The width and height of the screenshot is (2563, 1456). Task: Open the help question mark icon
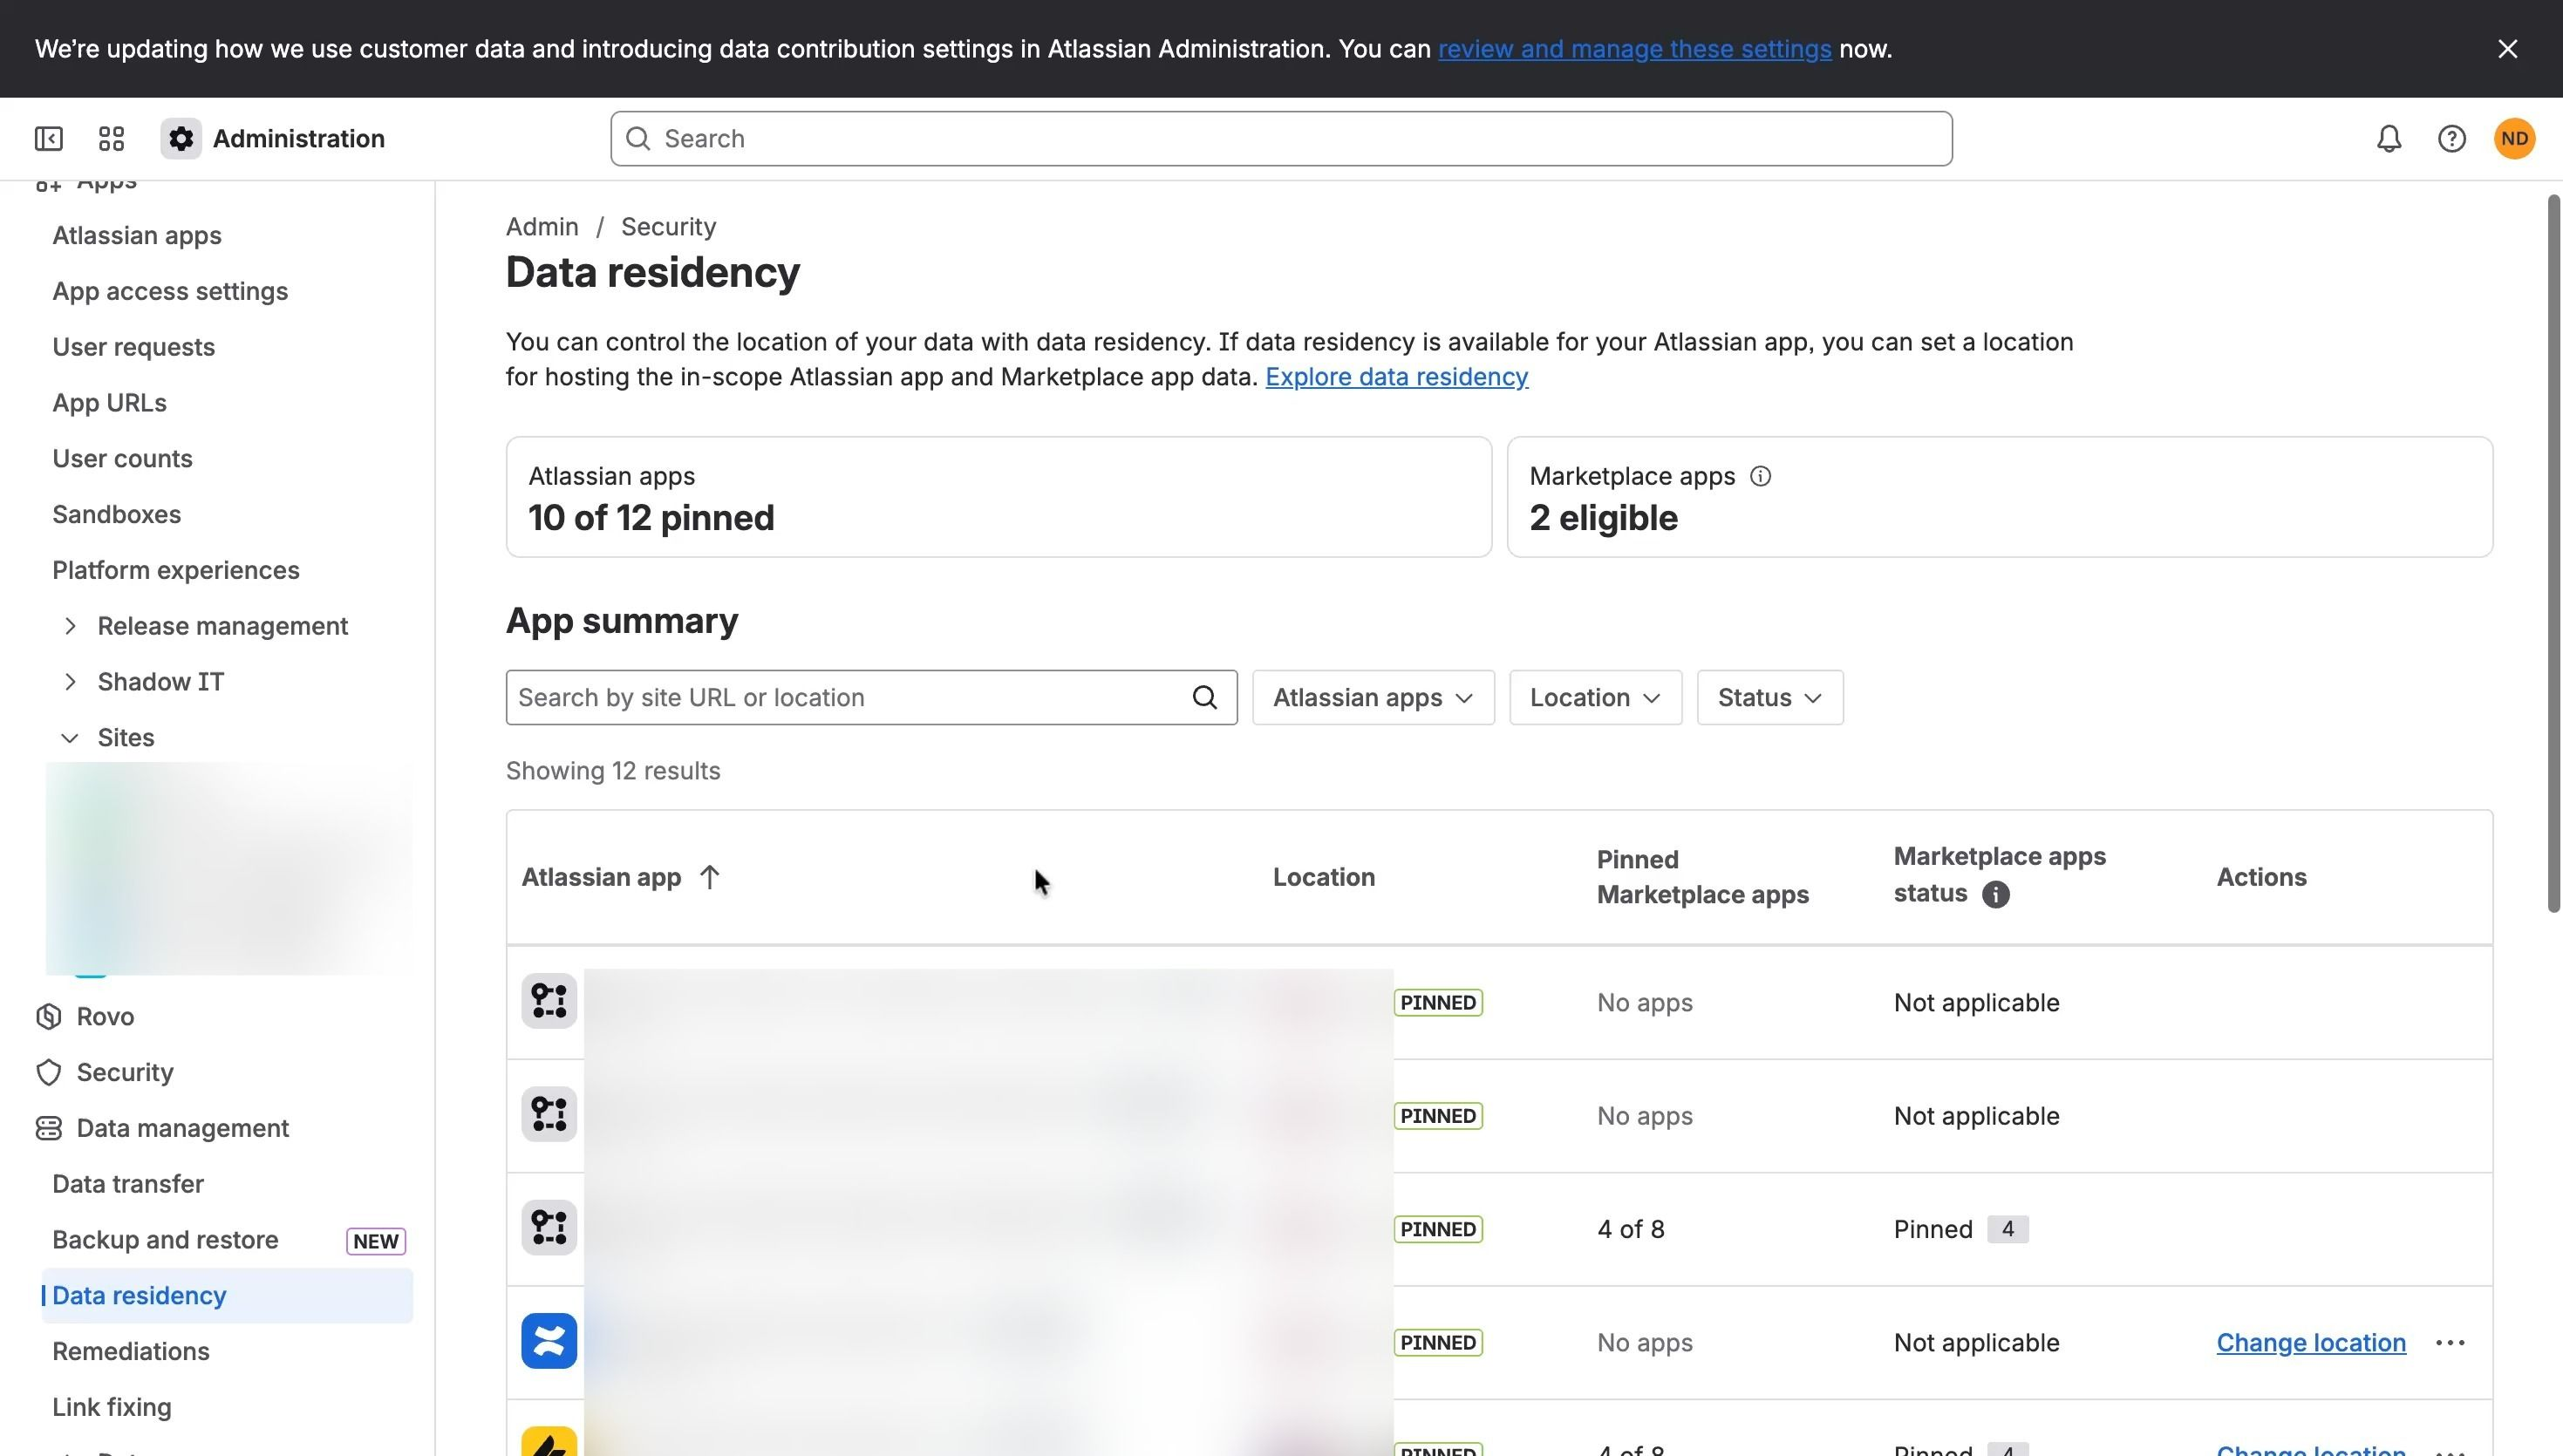[x=2451, y=139]
